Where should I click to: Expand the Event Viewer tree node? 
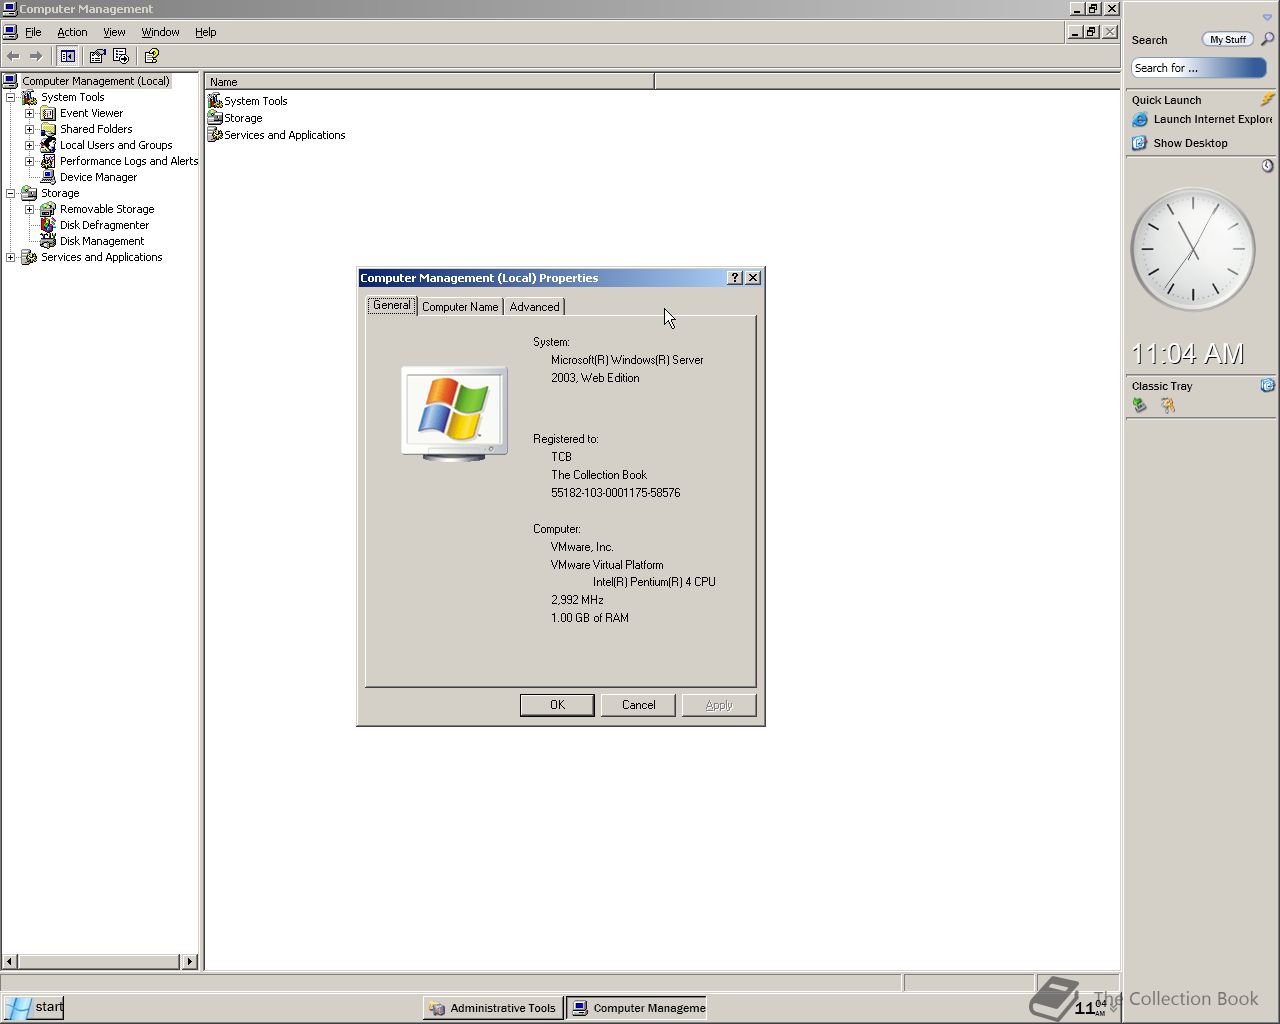(29, 113)
